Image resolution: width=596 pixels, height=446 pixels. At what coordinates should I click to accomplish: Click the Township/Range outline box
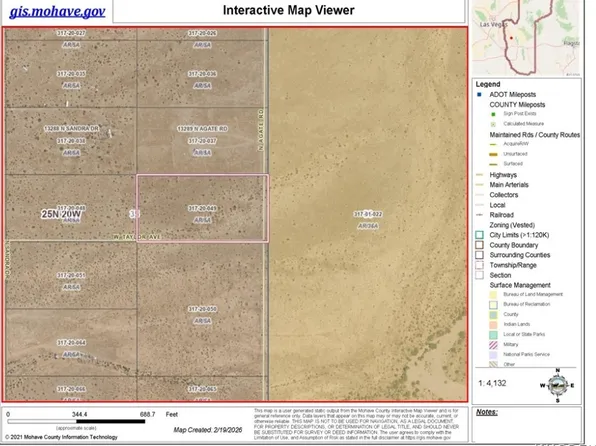pos(479,265)
